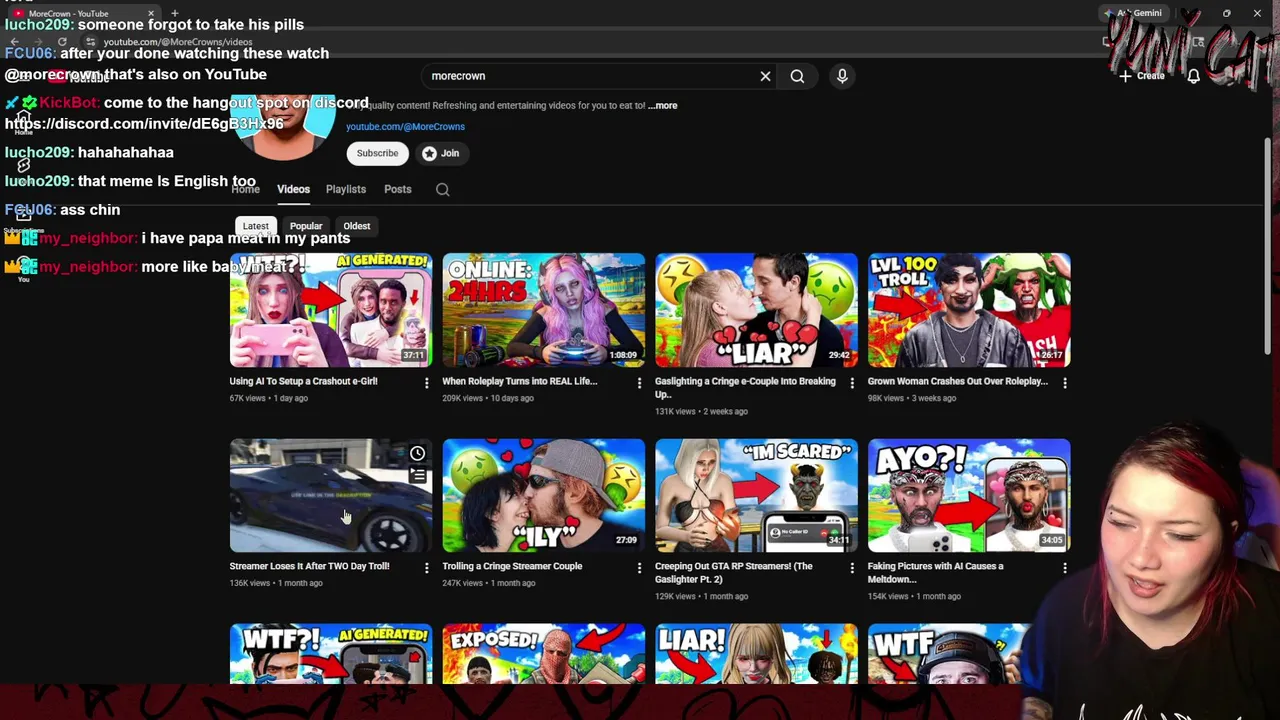Click the Create button
1280x720 pixels.
pyautogui.click(x=1142, y=76)
